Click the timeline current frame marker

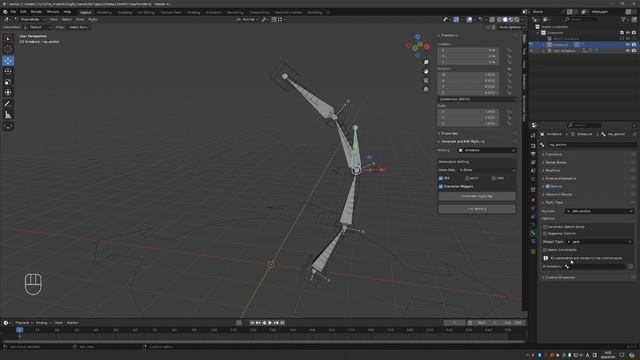pyautogui.click(x=19, y=330)
